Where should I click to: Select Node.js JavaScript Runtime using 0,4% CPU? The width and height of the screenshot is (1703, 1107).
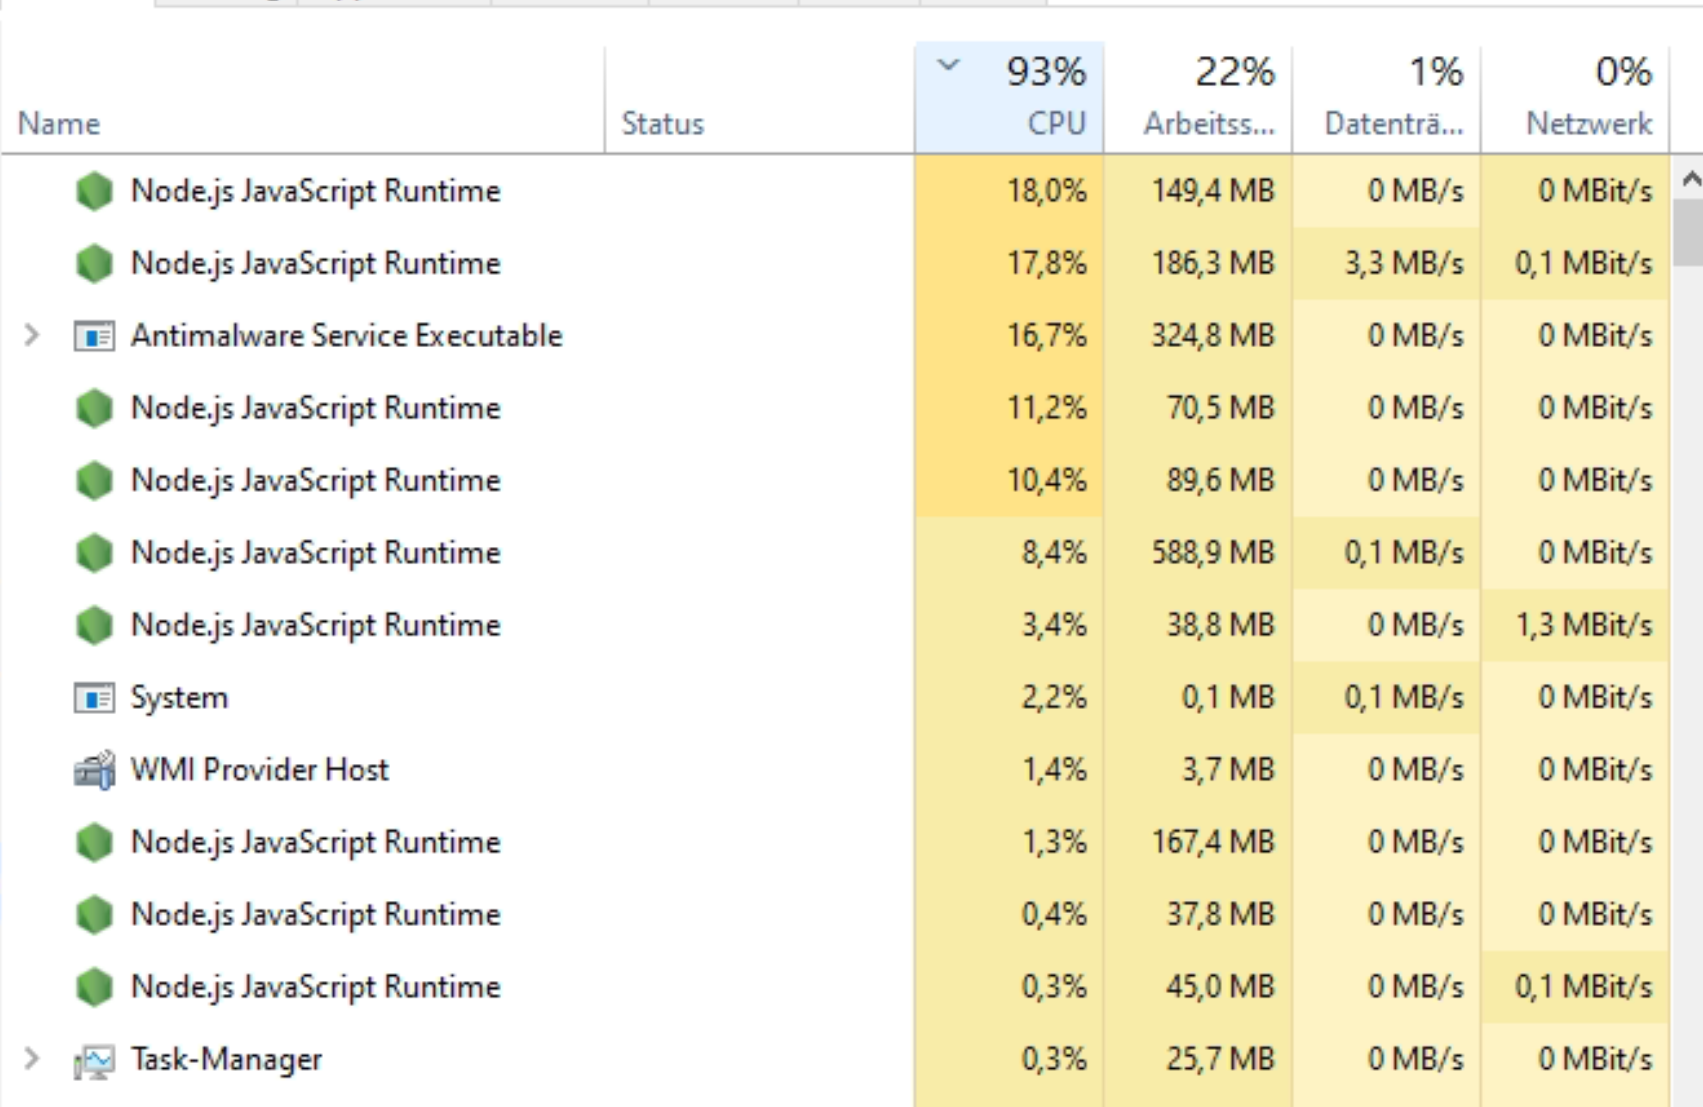[315, 914]
